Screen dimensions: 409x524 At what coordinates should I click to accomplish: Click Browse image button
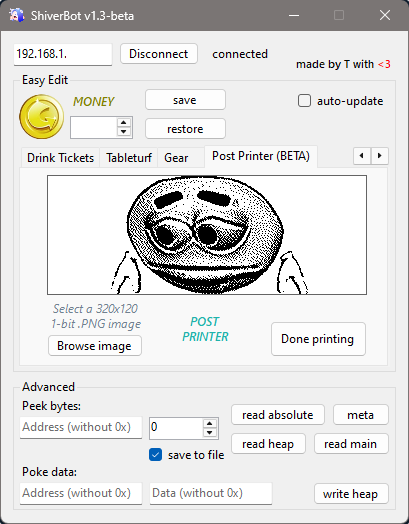click(95, 346)
